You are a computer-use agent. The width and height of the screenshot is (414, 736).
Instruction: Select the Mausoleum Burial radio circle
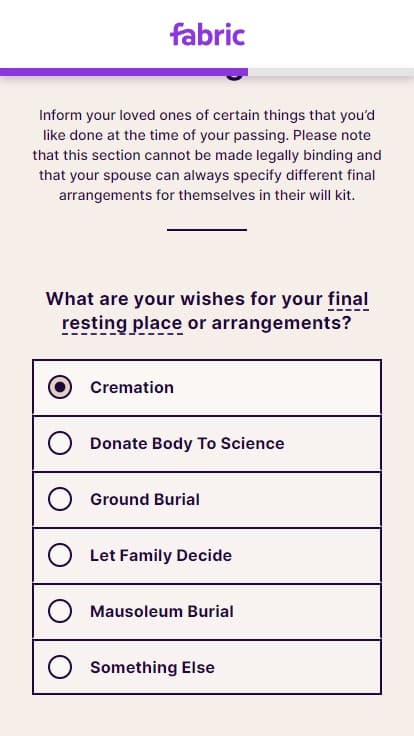click(60, 611)
